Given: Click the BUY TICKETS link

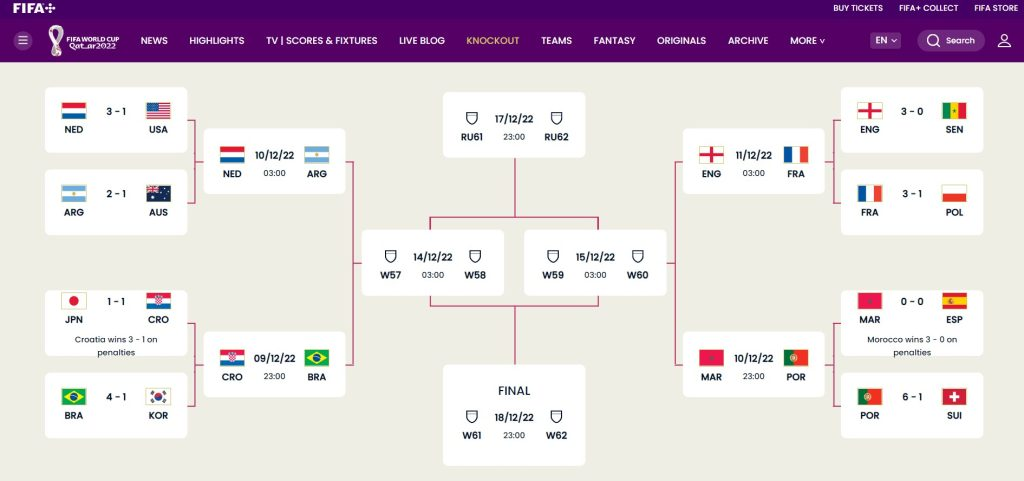Looking at the screenshot, I should (858, 8).
